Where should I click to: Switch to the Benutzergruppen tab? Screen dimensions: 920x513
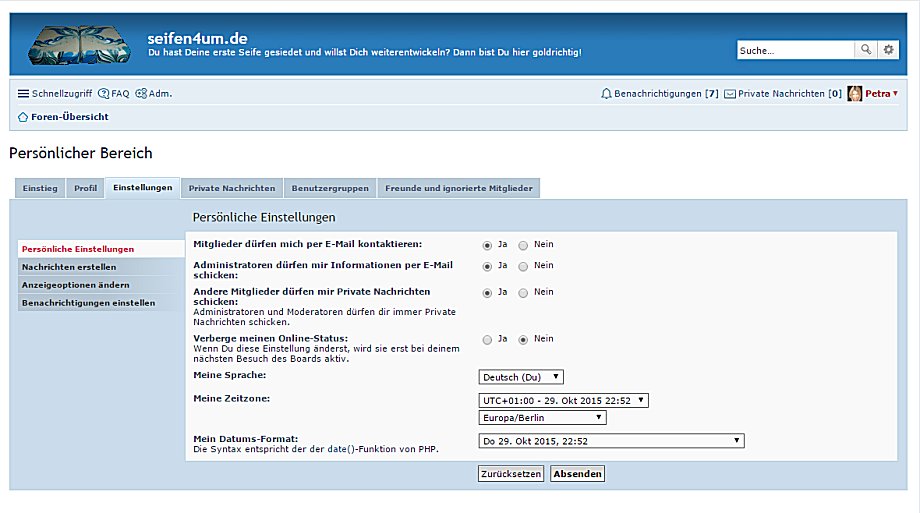pos(330,188)
